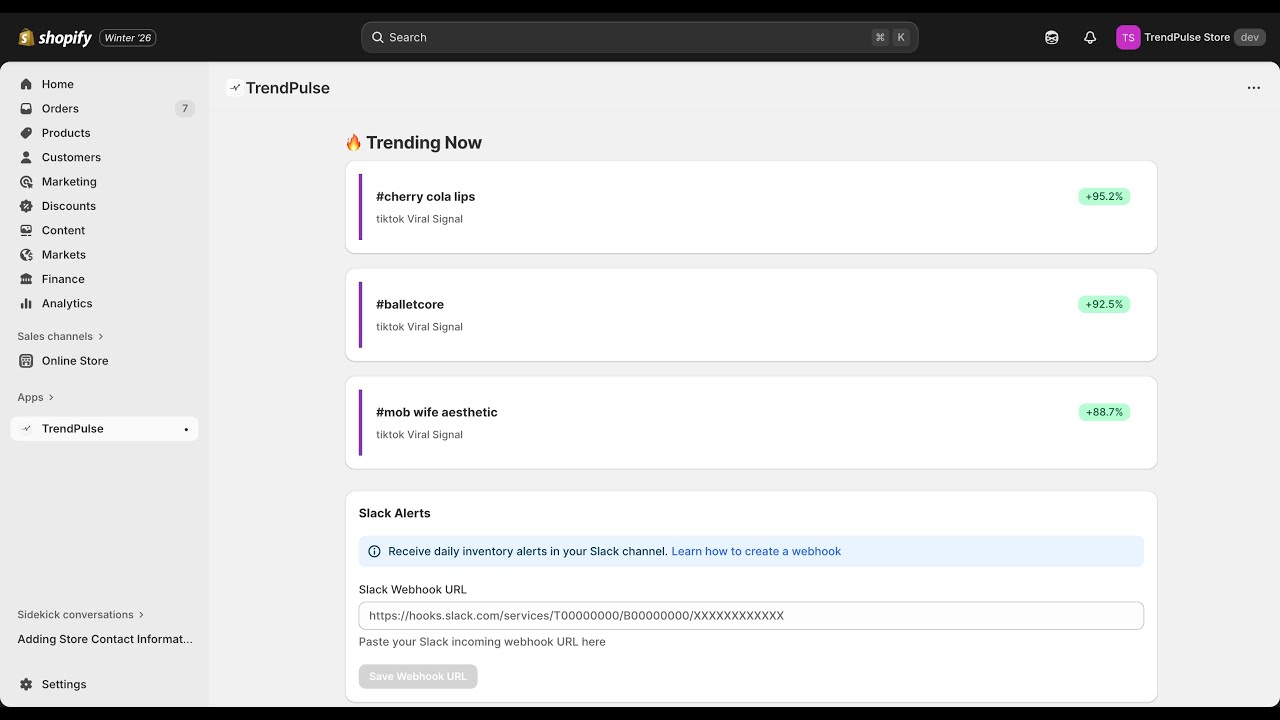Click Save Webhook URL button

click(418, 677)
